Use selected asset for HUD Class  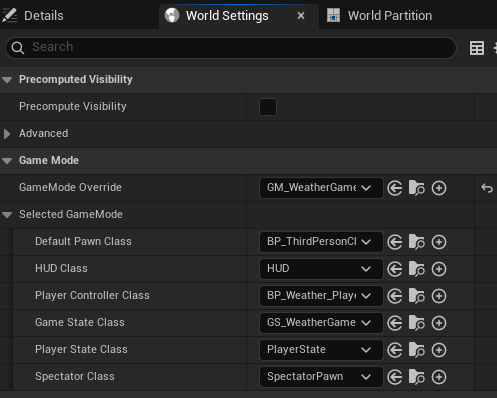(x=395, y=269)
